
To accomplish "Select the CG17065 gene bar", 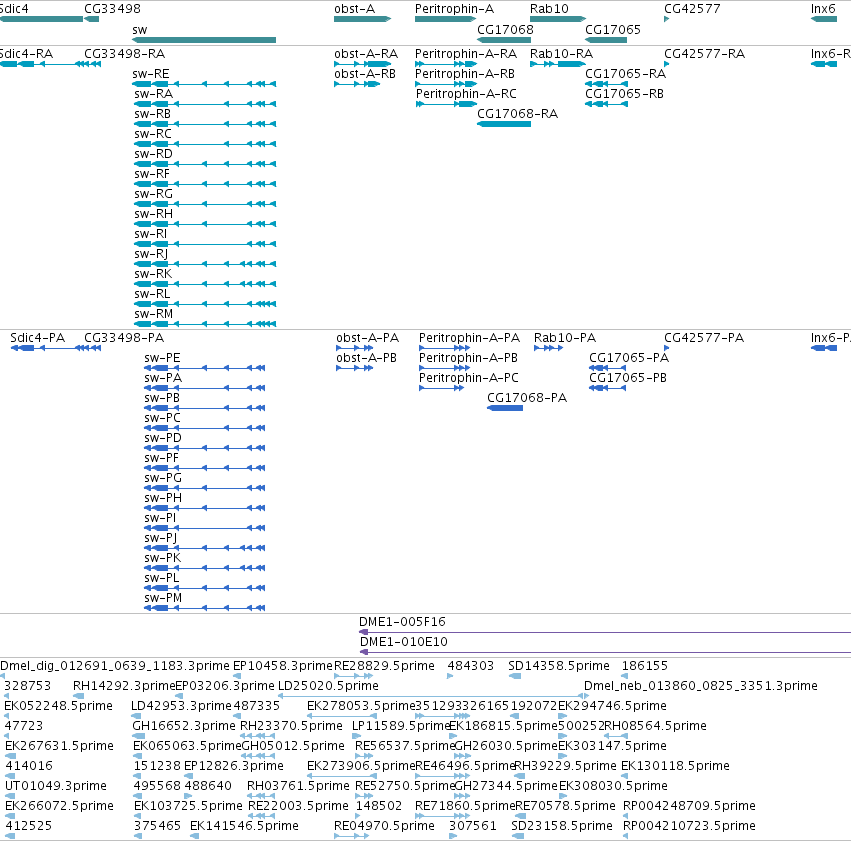I will tap(606, 40).
